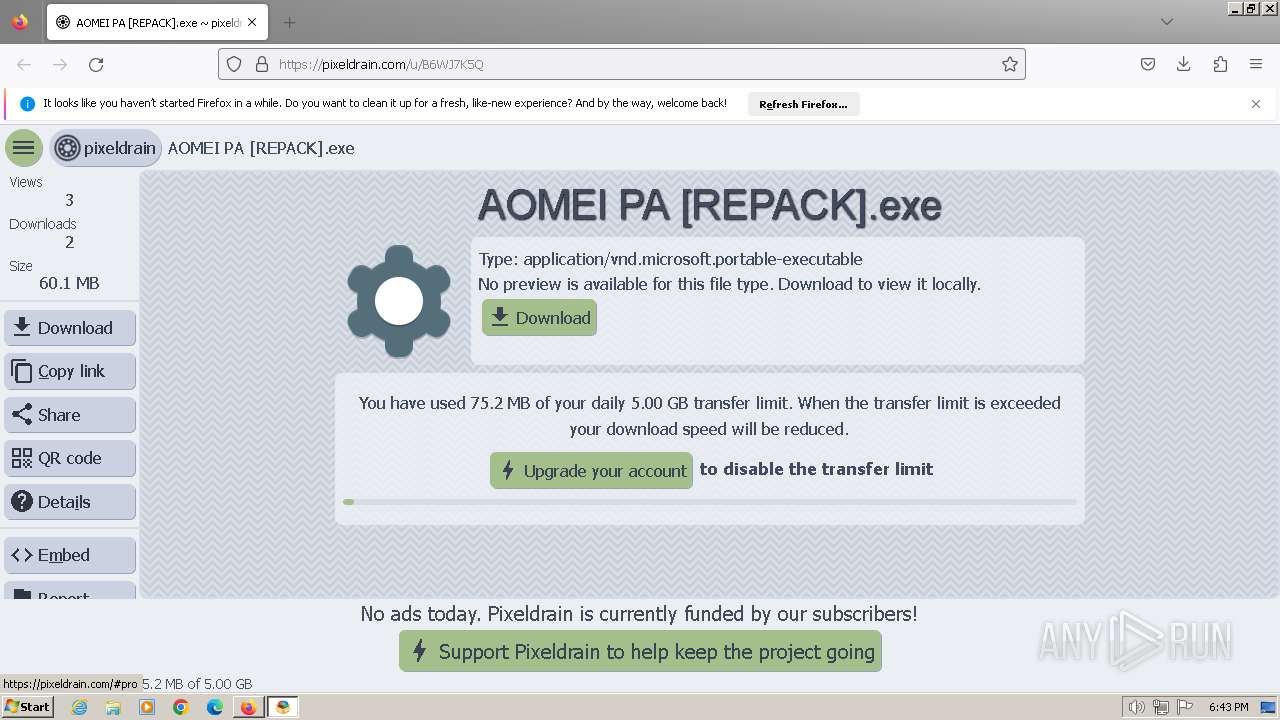Open tracking protection shield icon
This screenshot has width=1280, height=720.
click(x=234, y=64)
